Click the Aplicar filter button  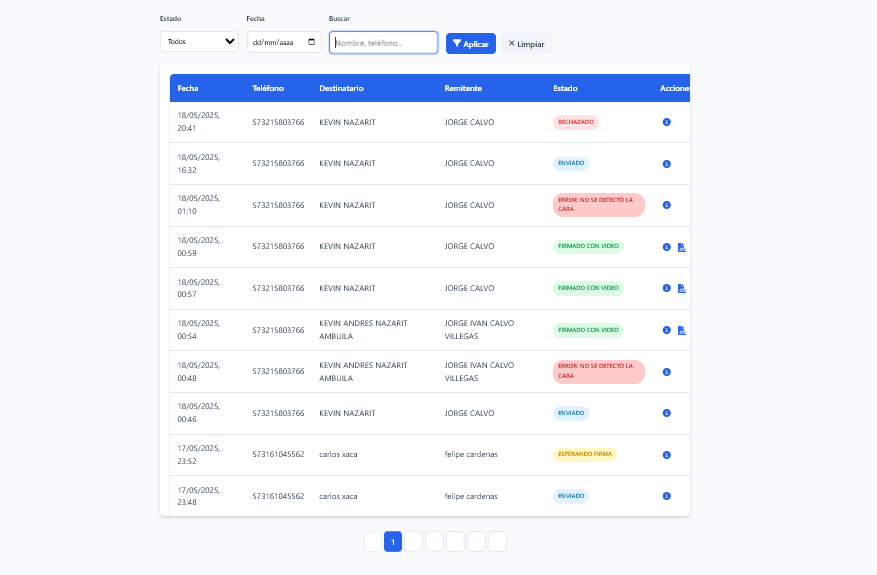click(470, 44)
